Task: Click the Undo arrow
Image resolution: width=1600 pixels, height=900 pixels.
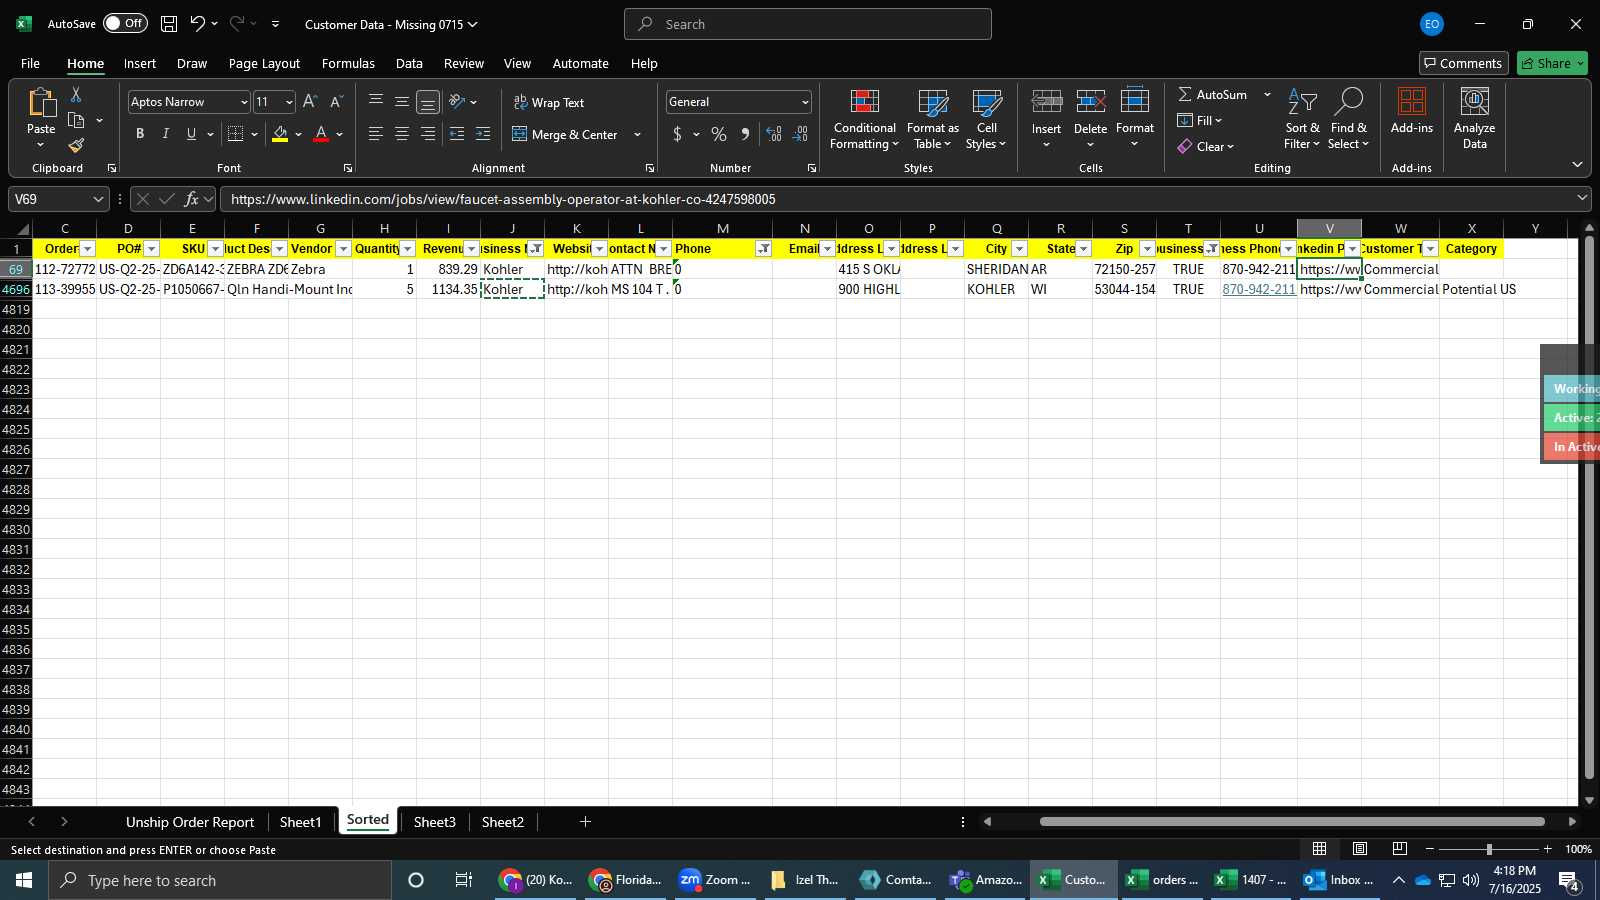Action: point(198,24)
